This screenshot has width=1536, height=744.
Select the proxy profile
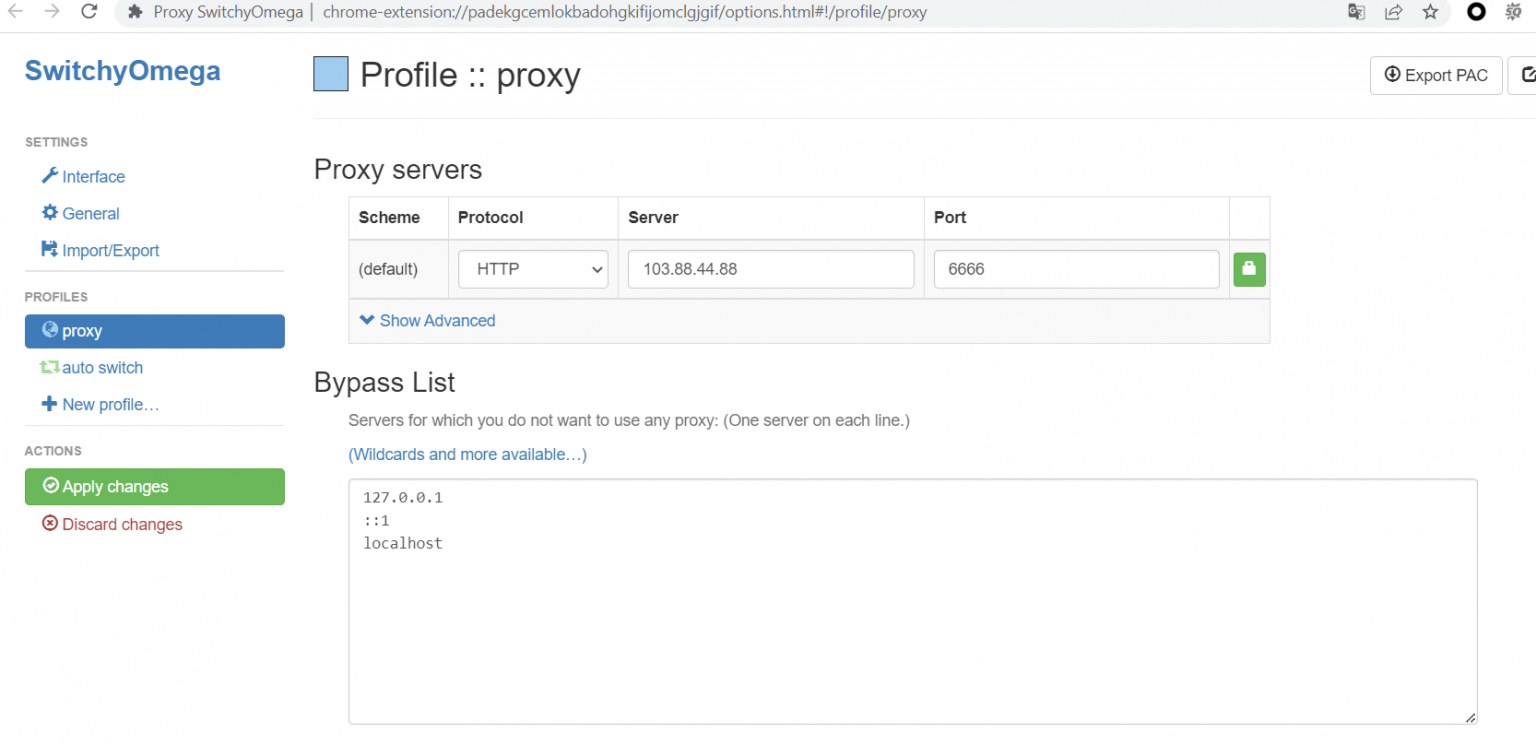pos(155,331)
